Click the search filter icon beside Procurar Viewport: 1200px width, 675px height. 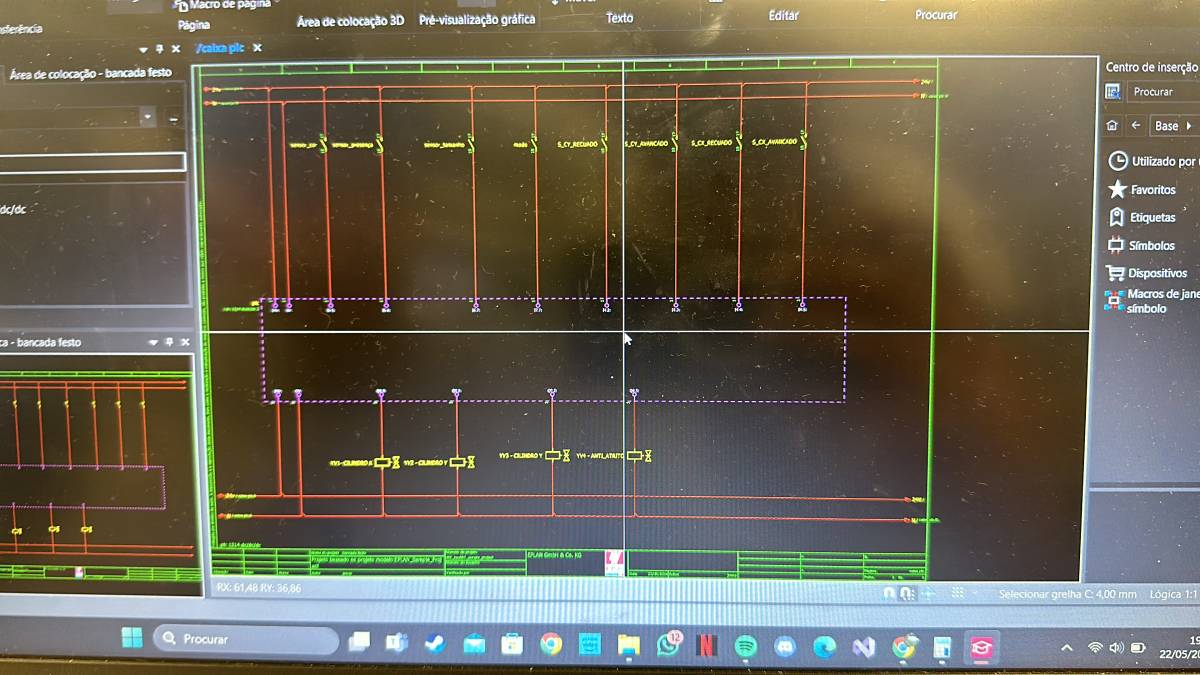pos(1113,92)
